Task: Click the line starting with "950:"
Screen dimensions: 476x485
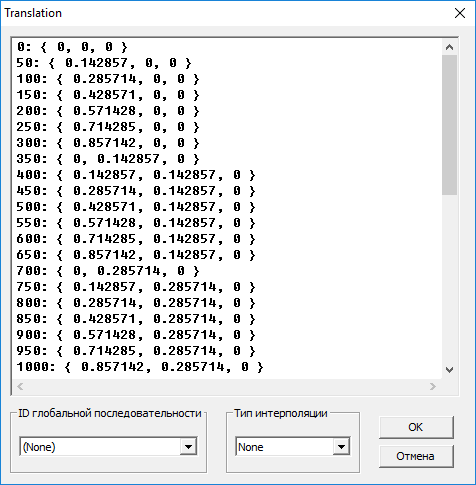Action: tap(136, 351)
